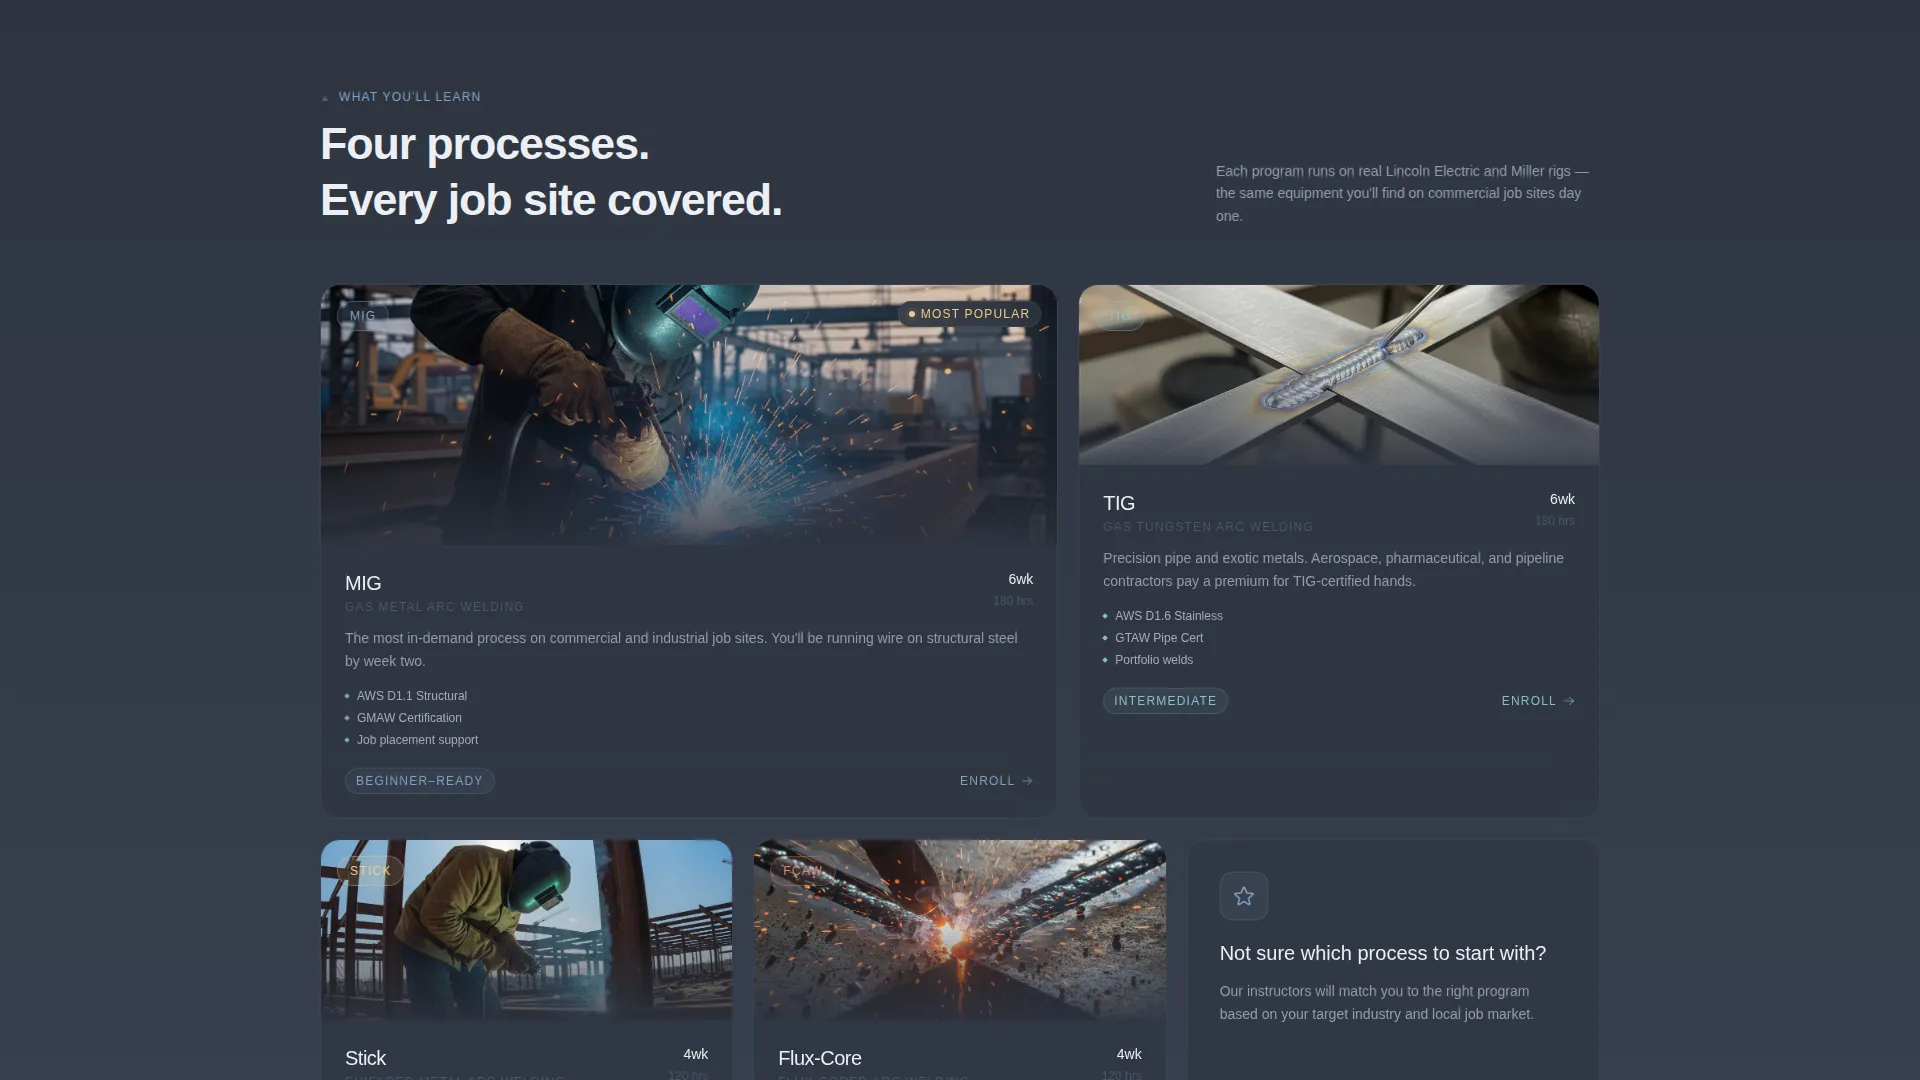Click the TIG card title
Viewport: 1920px width, 1080px height.
click(x=1119, y=503)
